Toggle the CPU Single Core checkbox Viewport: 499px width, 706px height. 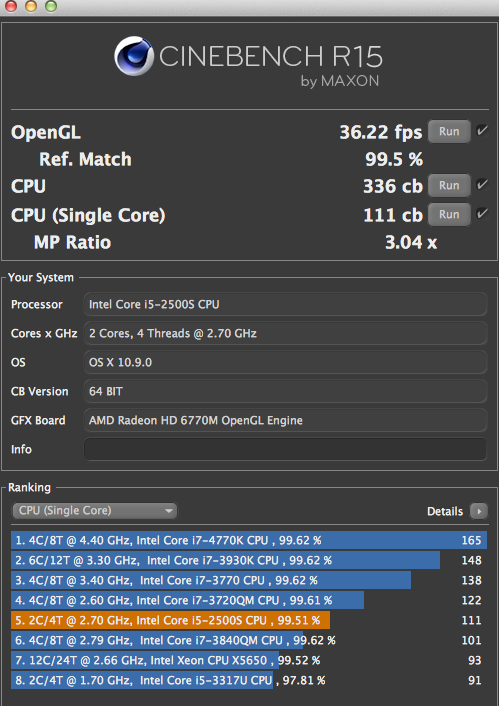tap(482, 213)
